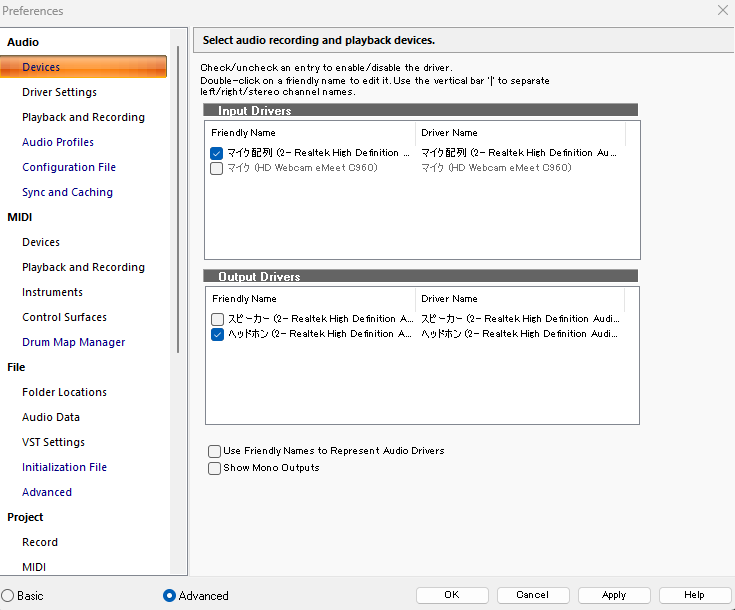The height and width of the screenshot is (610, 735).
Task: Click the OK button
Action: [452, 595]
